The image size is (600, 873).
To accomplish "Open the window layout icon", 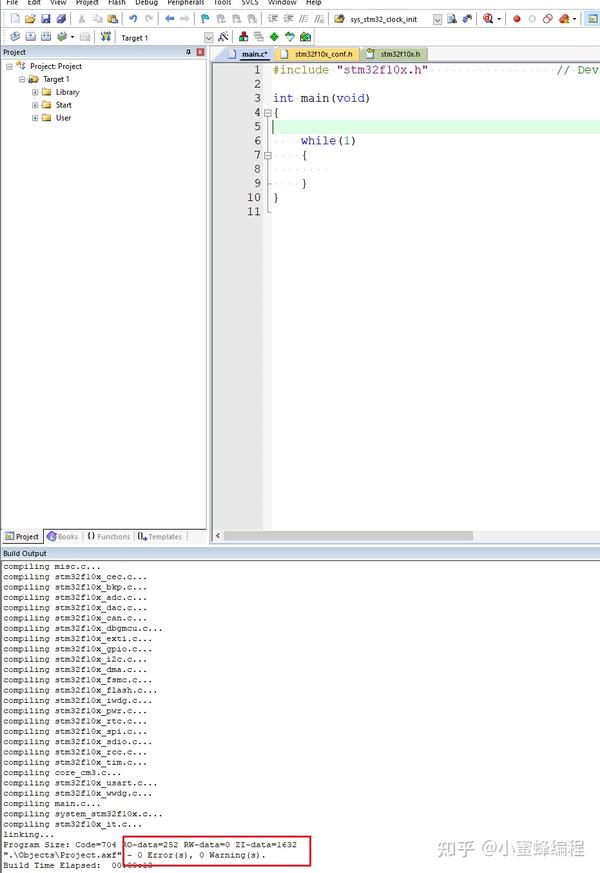I will pyautogui.click(x=592, y=19).
